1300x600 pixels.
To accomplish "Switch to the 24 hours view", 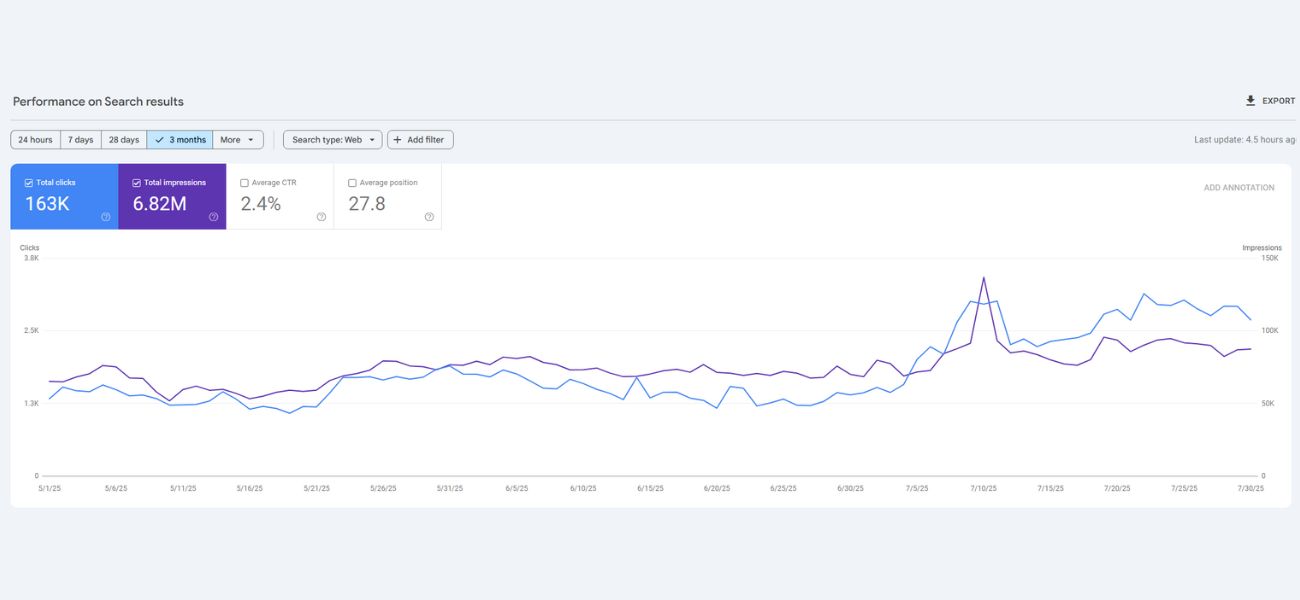I will click(34, 139).
